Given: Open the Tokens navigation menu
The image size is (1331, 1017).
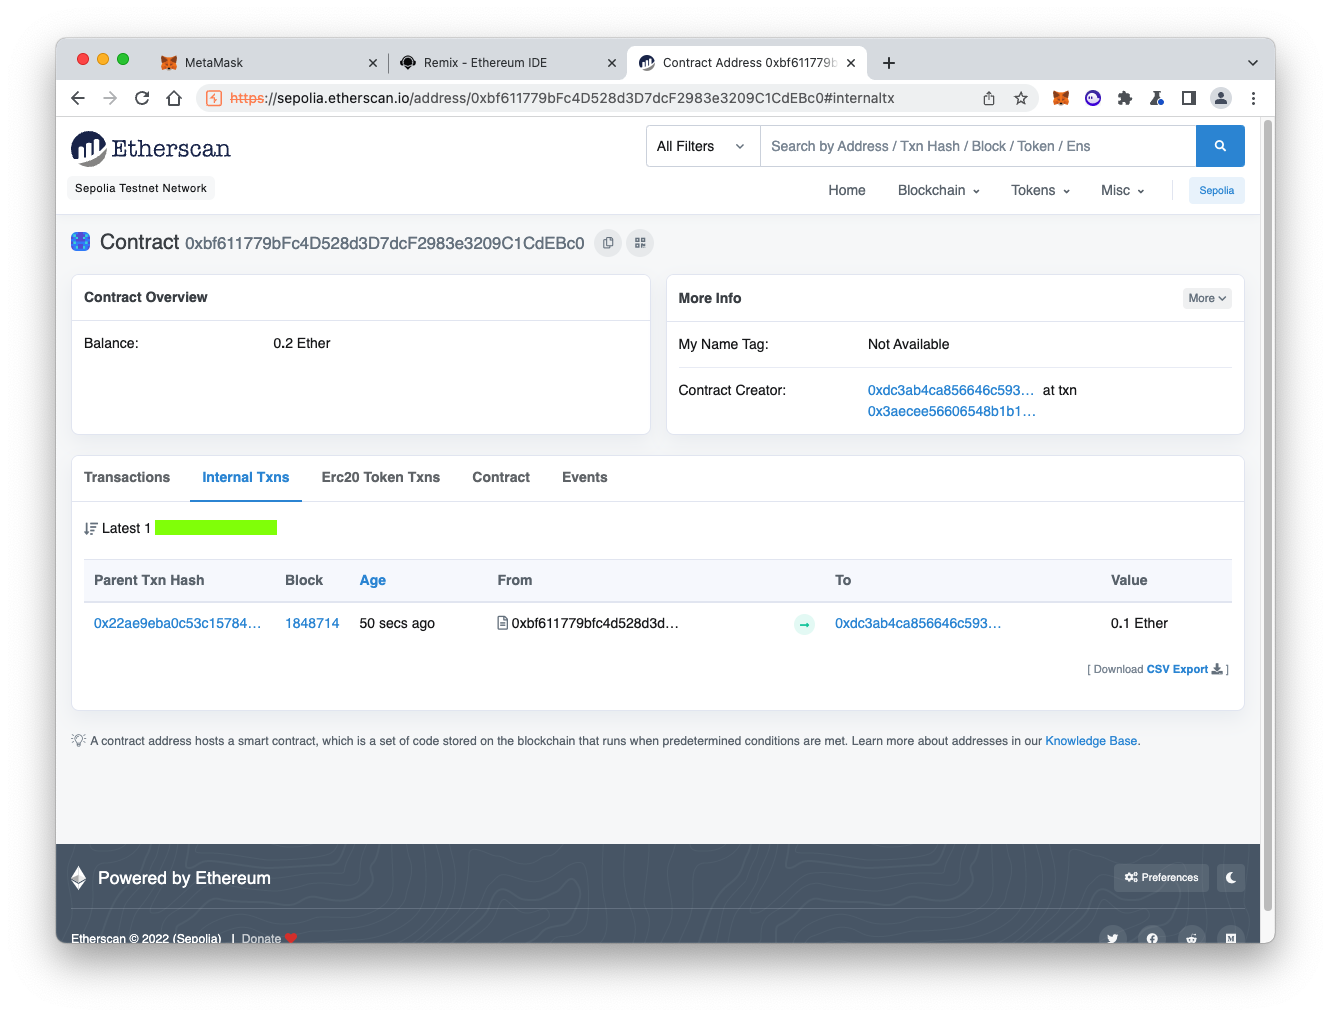Looking at the screenshot, I should (1040, 190).
